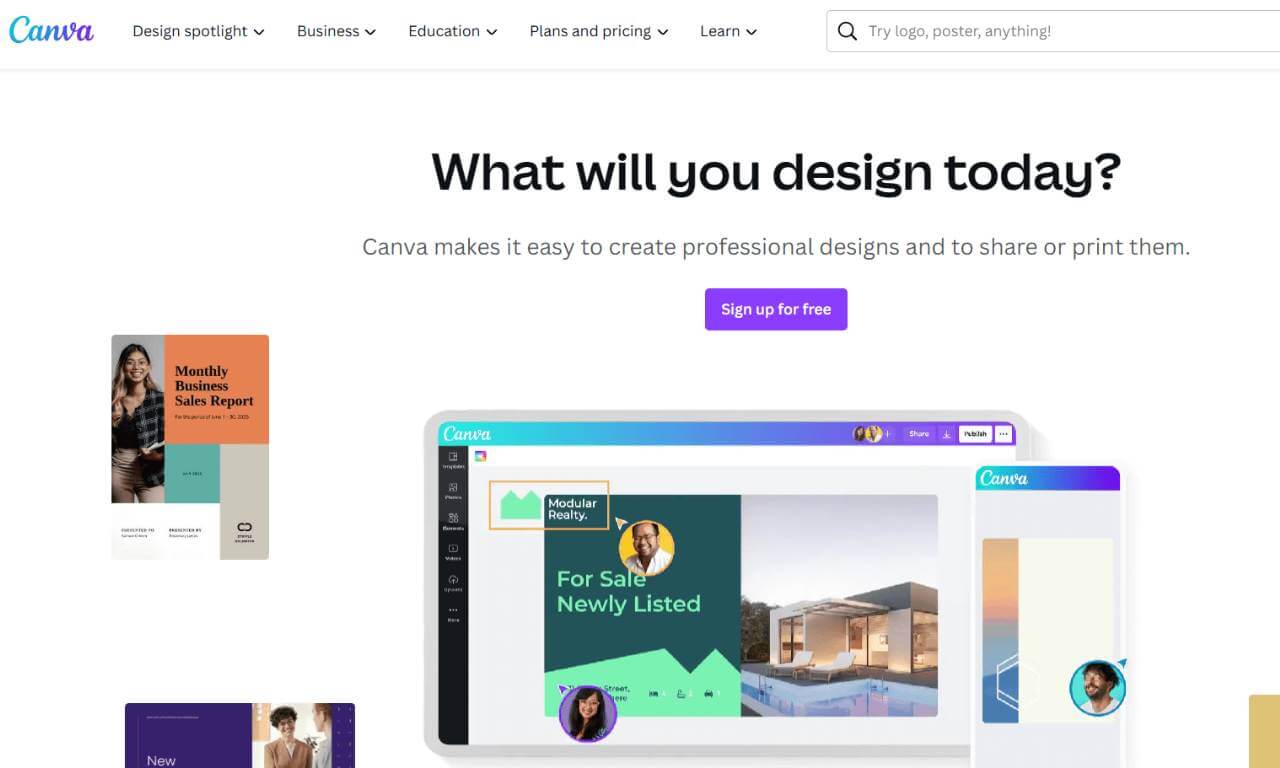The height and width of the screenshot is (768, 1280).
Task: Click the Canva logo in the header
Action: (51, 30)
